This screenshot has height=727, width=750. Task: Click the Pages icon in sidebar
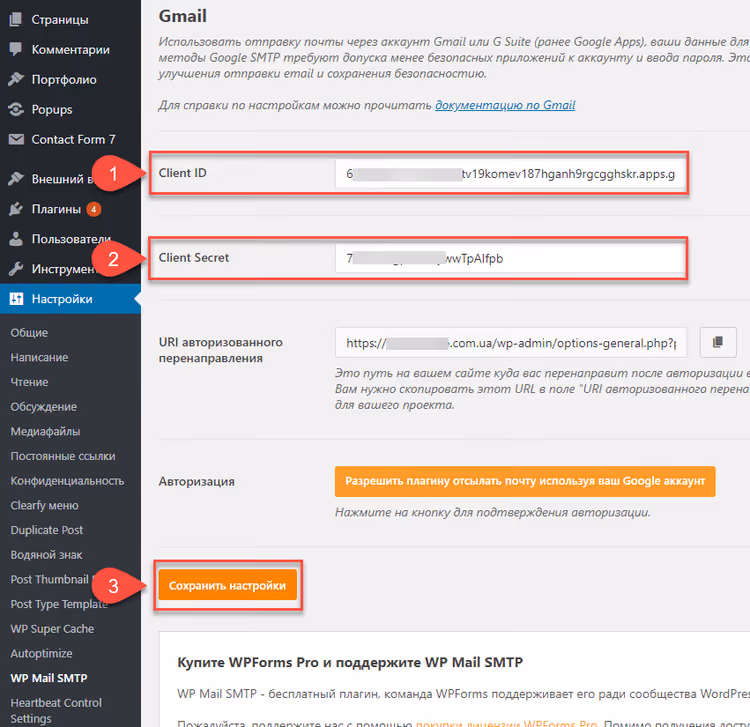pos(16,19)
